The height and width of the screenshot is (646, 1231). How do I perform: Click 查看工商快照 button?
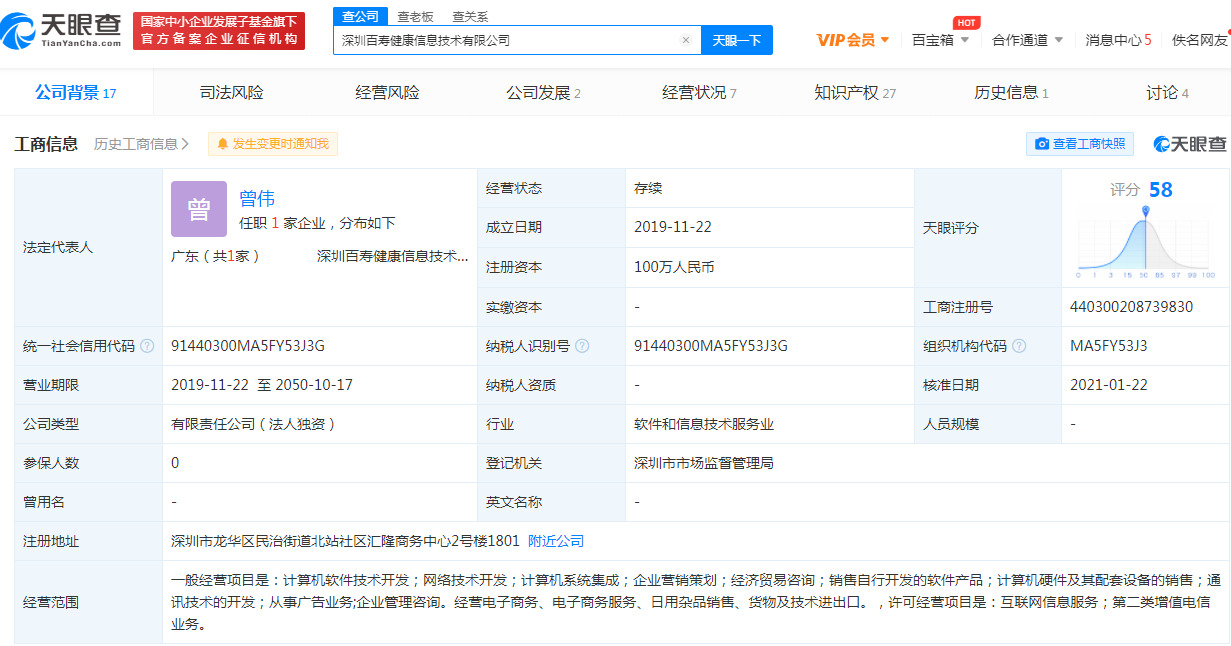[1080, 144]
